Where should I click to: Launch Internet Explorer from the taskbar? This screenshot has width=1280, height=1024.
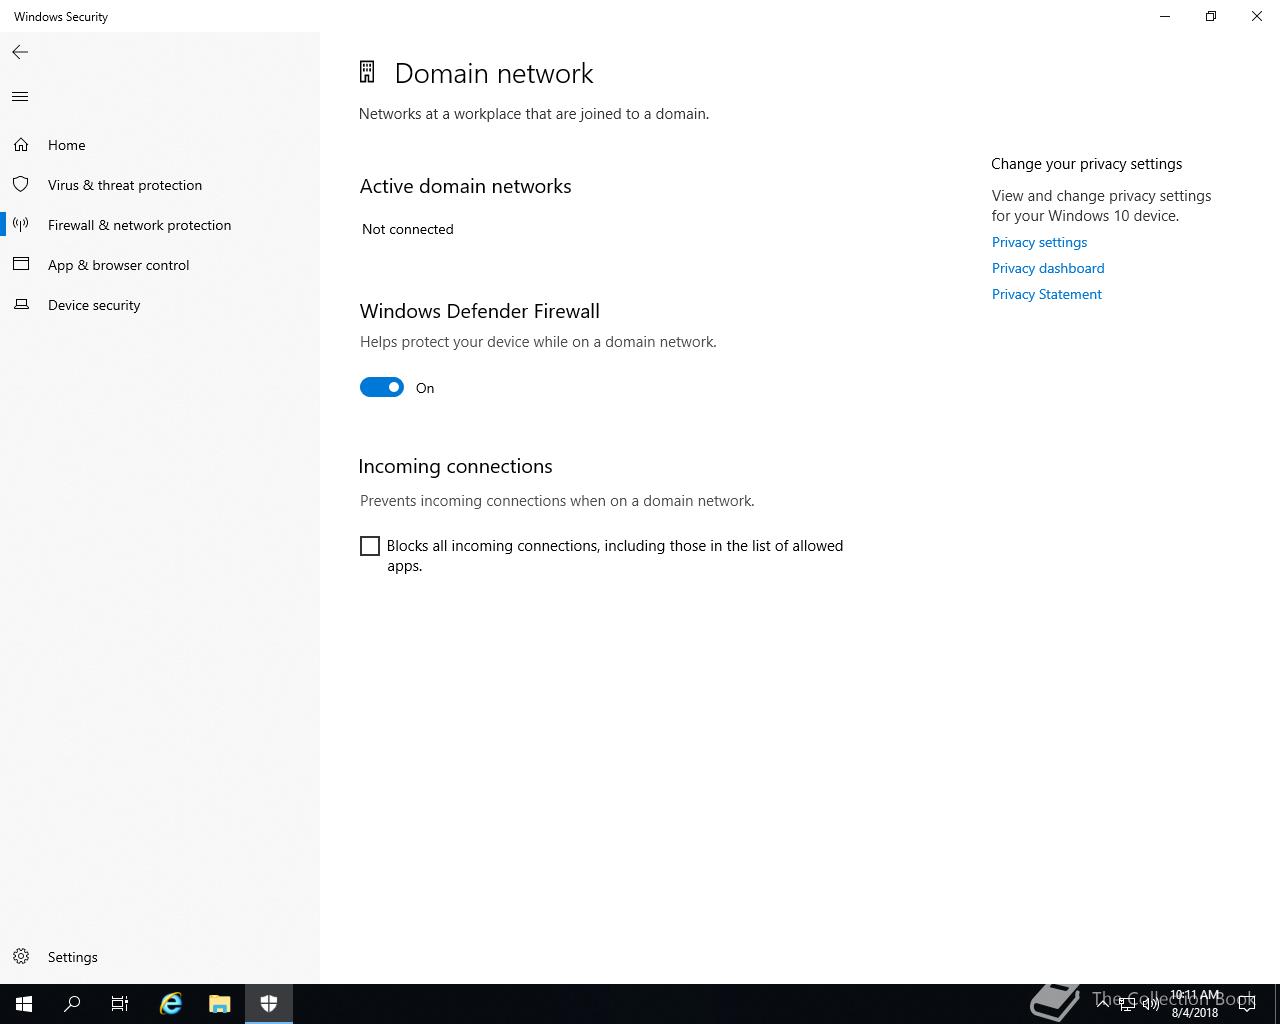171,1004
